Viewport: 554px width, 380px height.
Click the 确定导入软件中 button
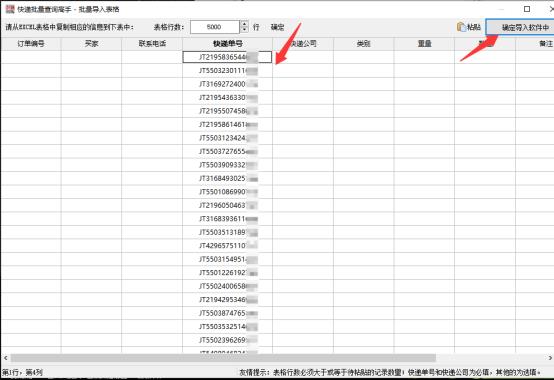coord(520,27)
